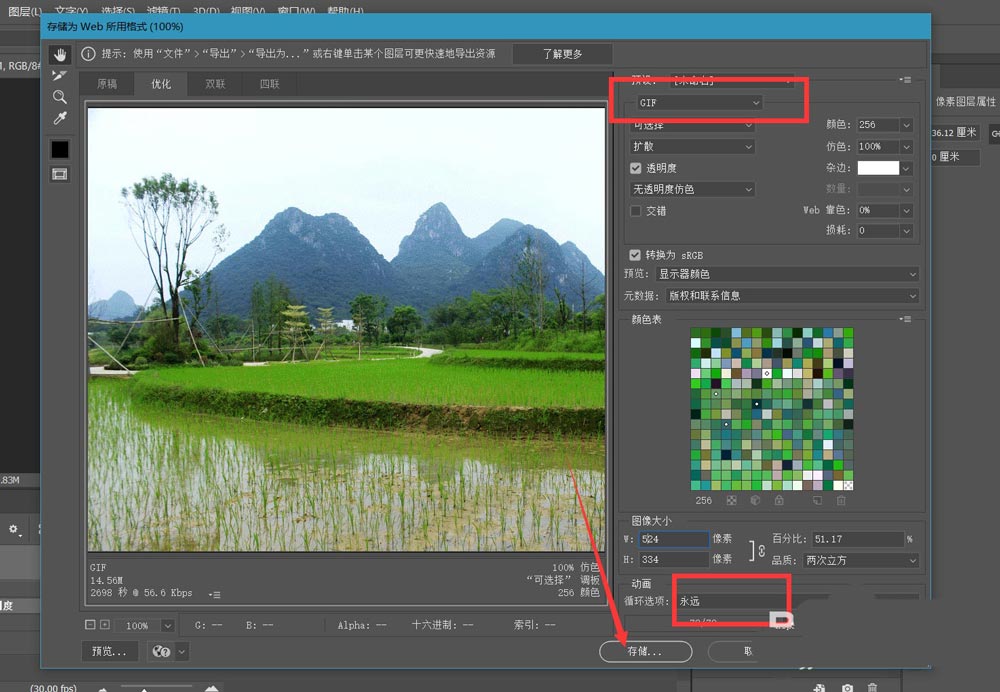Open the 无透明度仿色 dropdown
This screenshot has width=1000, height=692.
click(692, 189)
